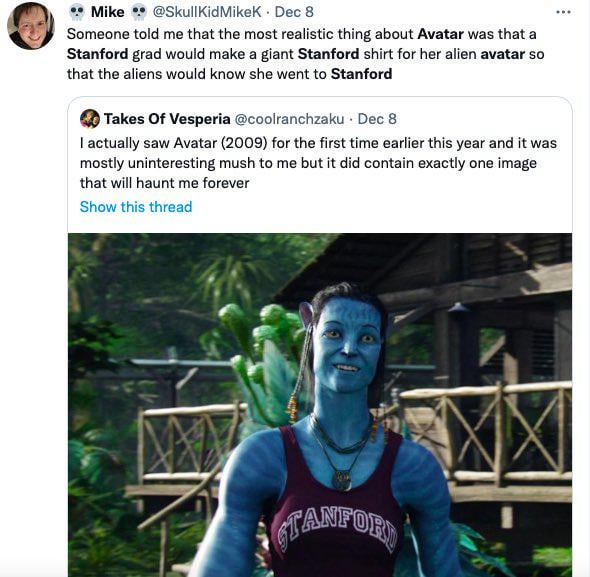The height and width of the screenshot is (577, 590).
Task: Click Mike's display name
Action: [108, 12]
